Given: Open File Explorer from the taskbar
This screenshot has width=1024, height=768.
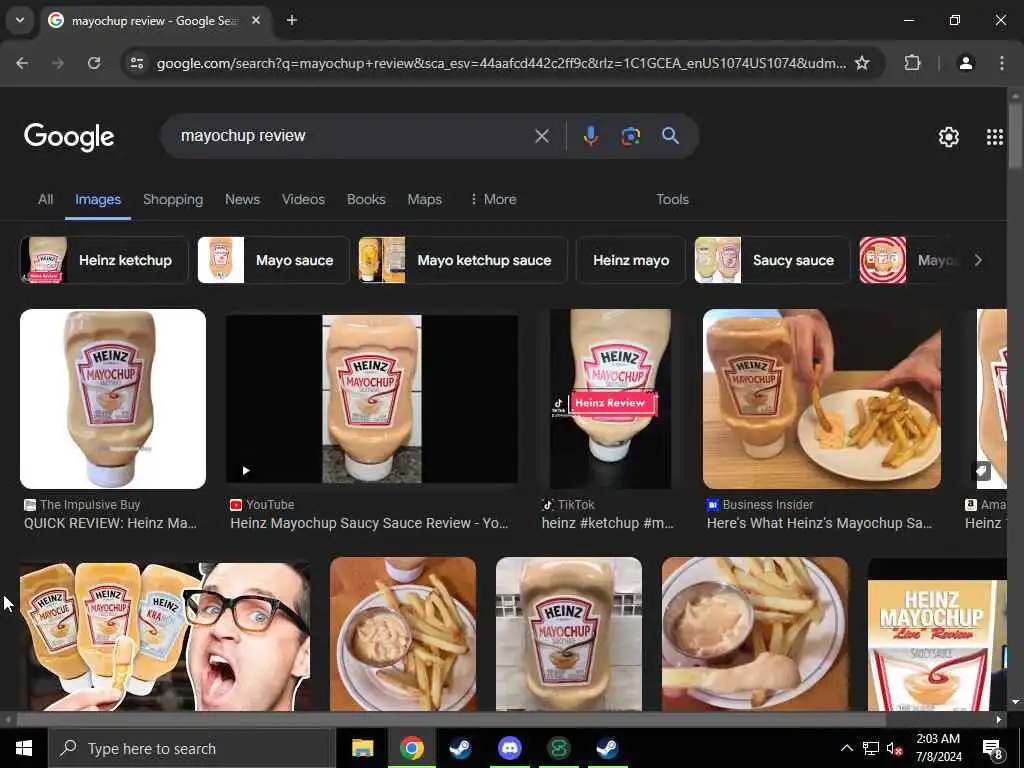Looking at the screenshot, I should (362, 748).
